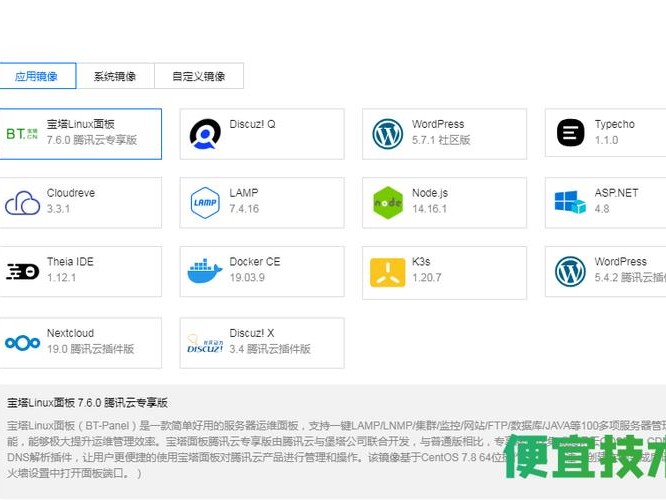This screenshot has width=666, height=500.
Task: Click the Cloudreve card title
Action: coord(71,193)
